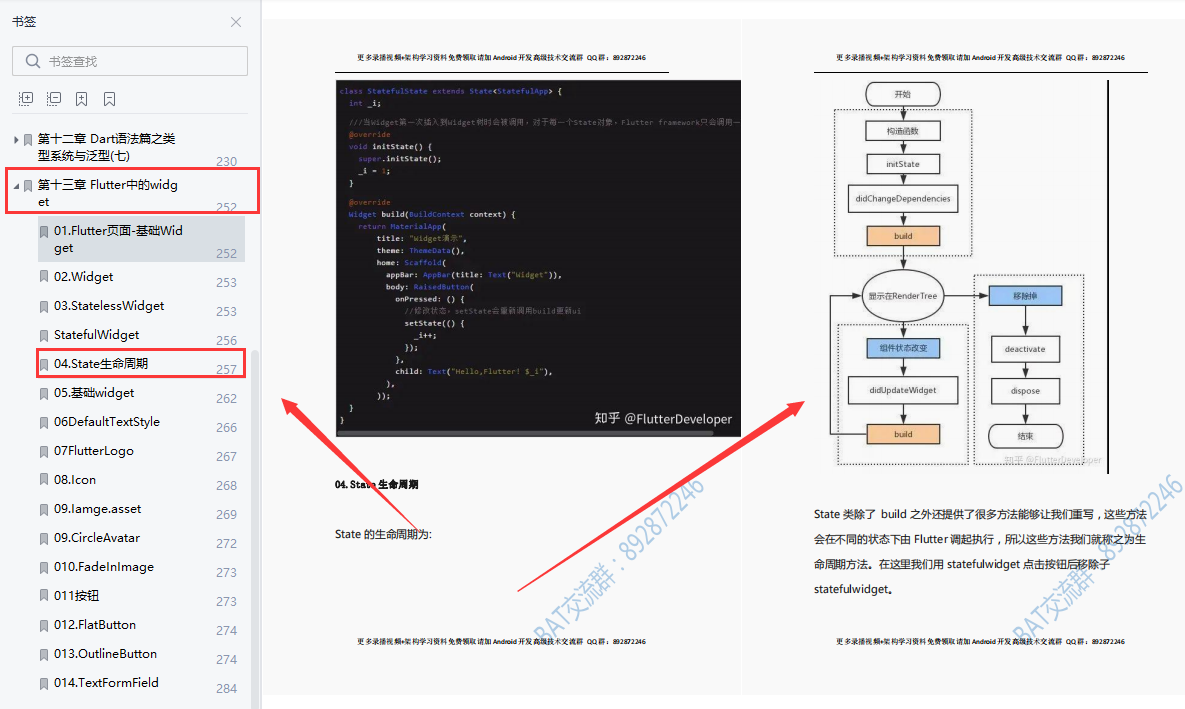Click the delete bookmark icon
1185x709 pixels.
click(110, 99)
